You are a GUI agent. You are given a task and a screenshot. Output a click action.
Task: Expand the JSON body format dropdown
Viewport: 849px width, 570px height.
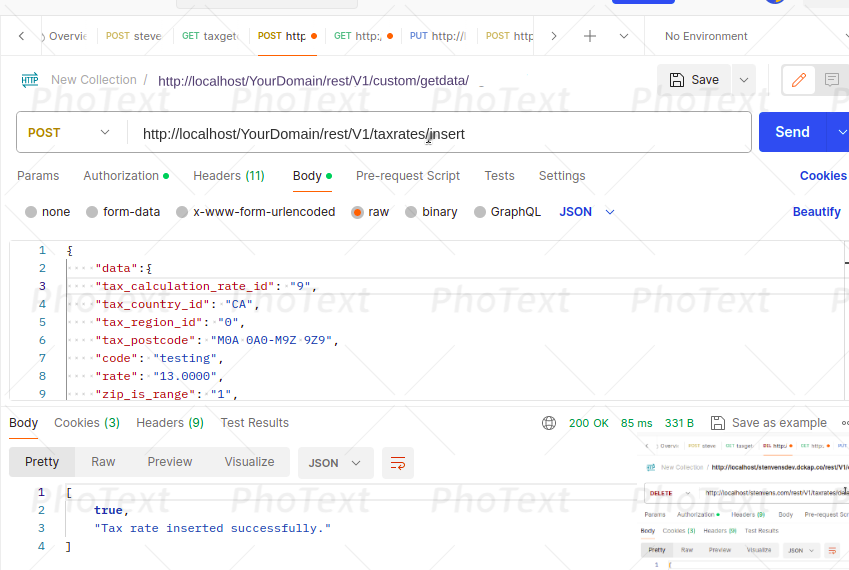click(587, 212)
